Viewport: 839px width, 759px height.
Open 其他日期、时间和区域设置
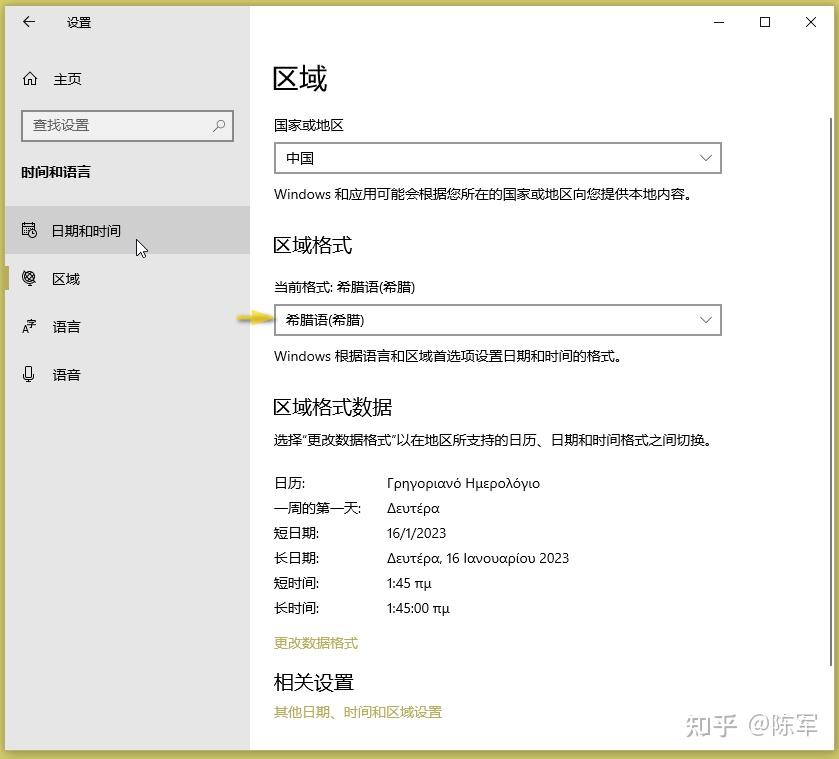coord(358,712)
